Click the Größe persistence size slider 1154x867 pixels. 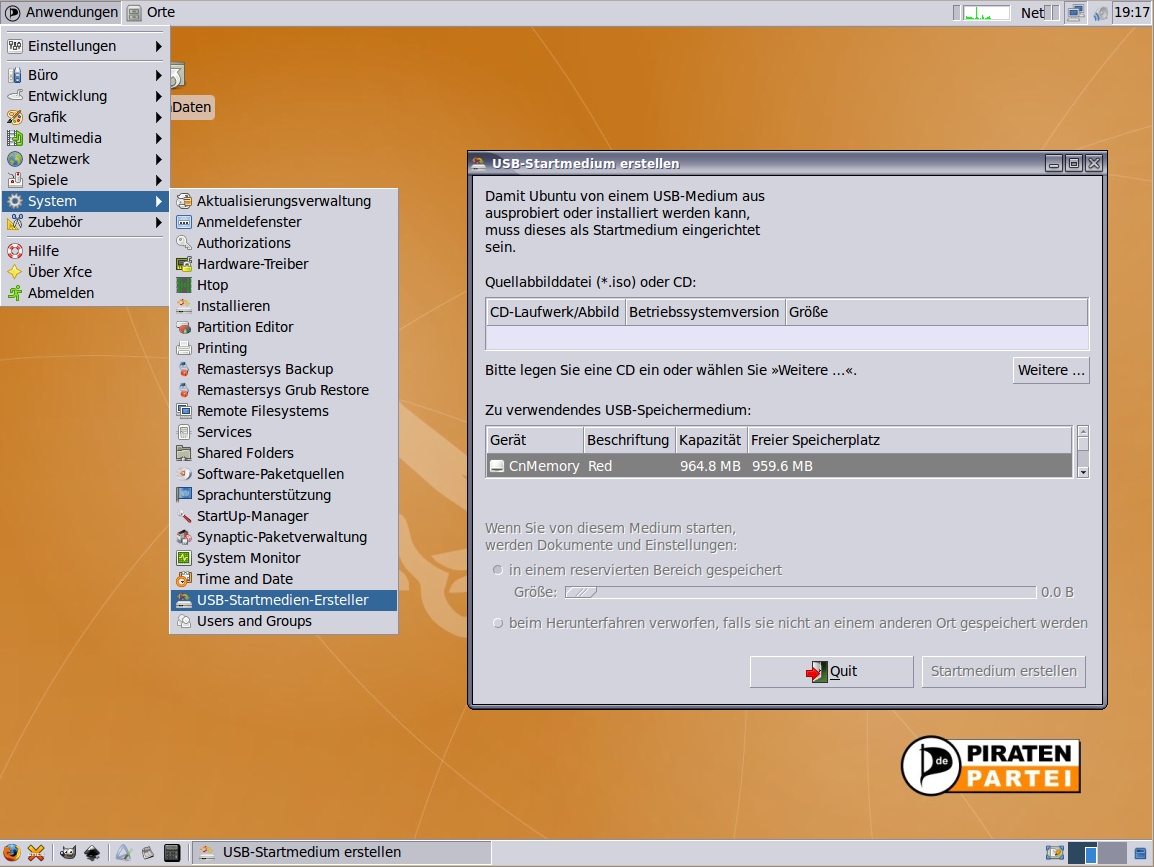(x=799, y=592)
